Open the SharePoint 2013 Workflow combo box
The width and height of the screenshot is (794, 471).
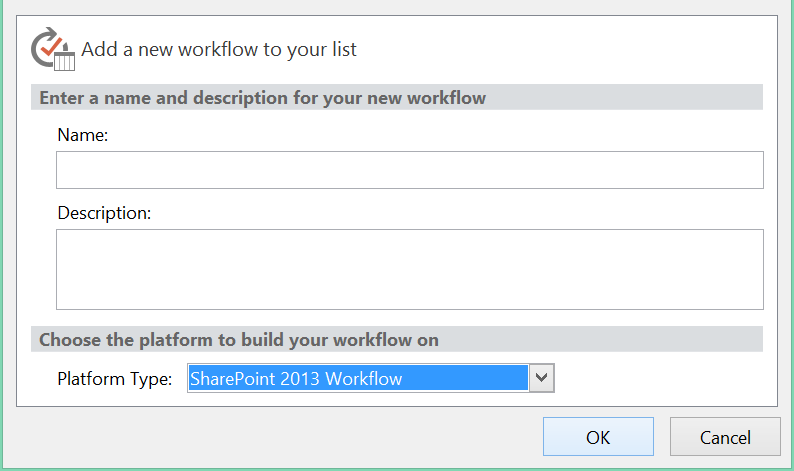[x=370, y=378]
